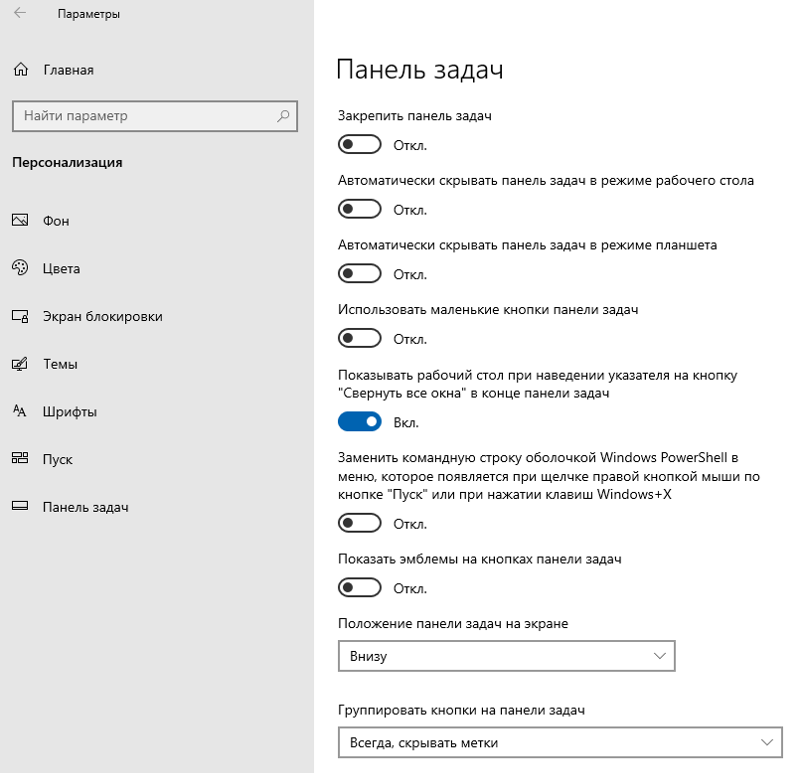The width and height of the screenshot is (800, 773).
Task: Click the Показать эмблемы на кнопках label
Action: pos(480,559)
